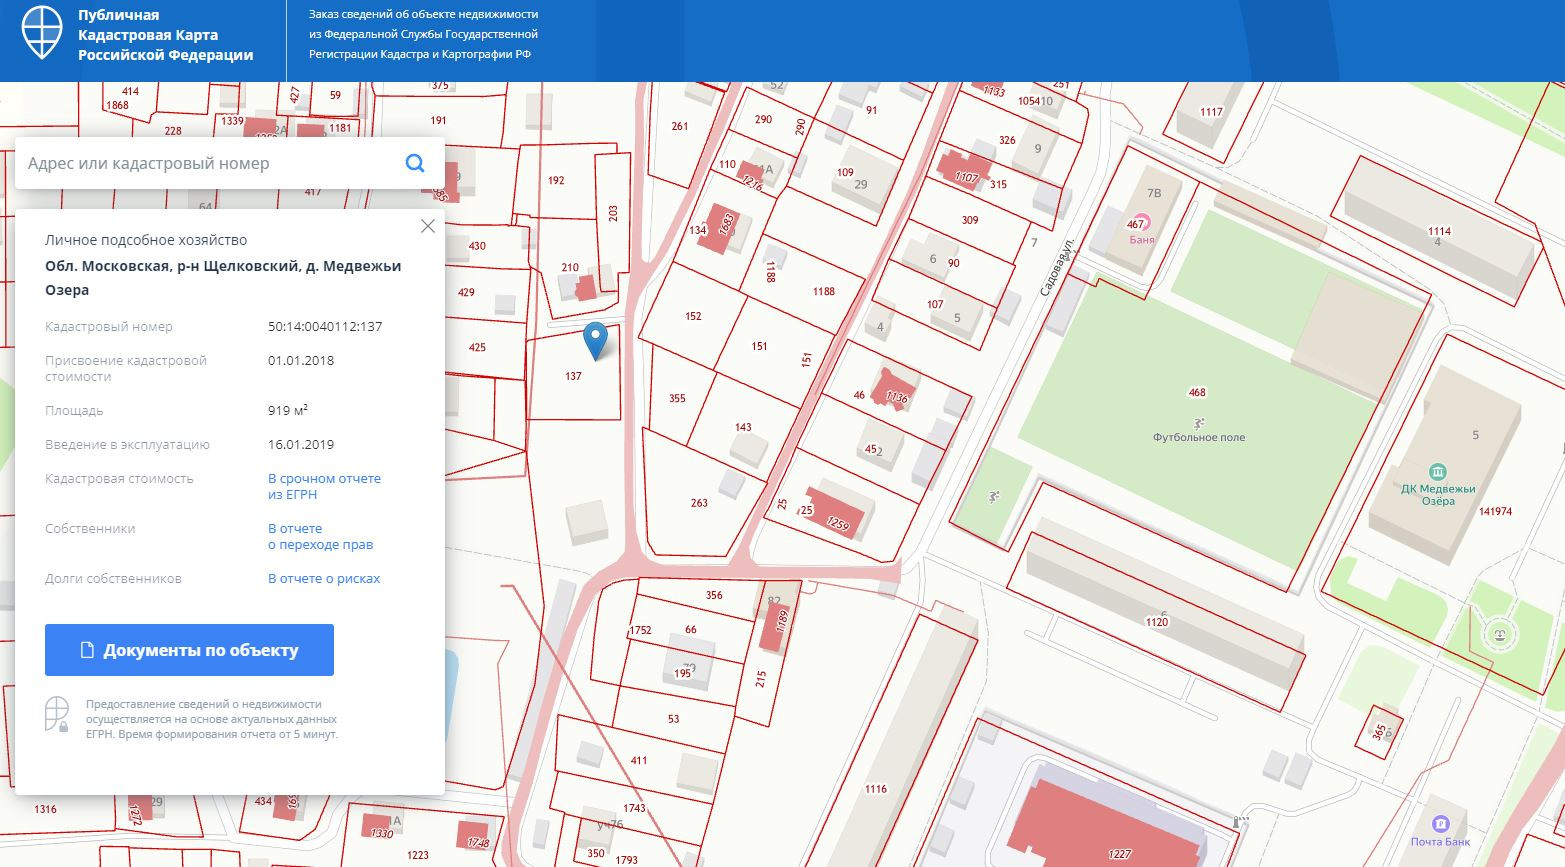
Task: Click the football field sports icon
Action: [x=1199, y=423]
